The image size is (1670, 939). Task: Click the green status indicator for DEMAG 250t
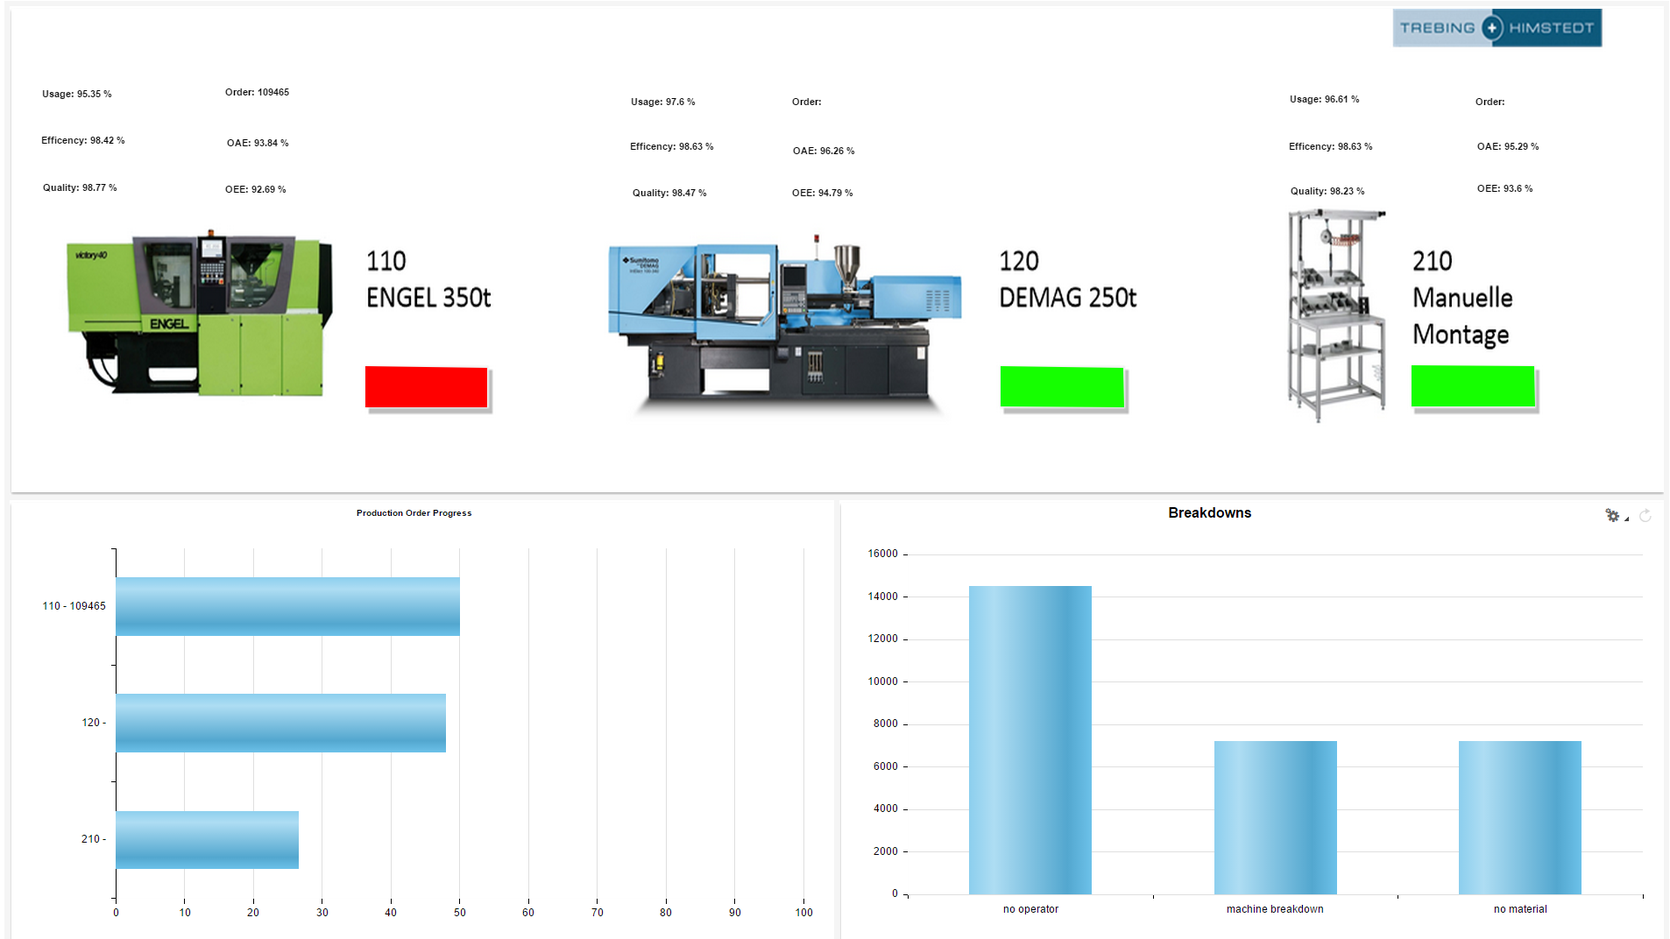point(1061,387)
